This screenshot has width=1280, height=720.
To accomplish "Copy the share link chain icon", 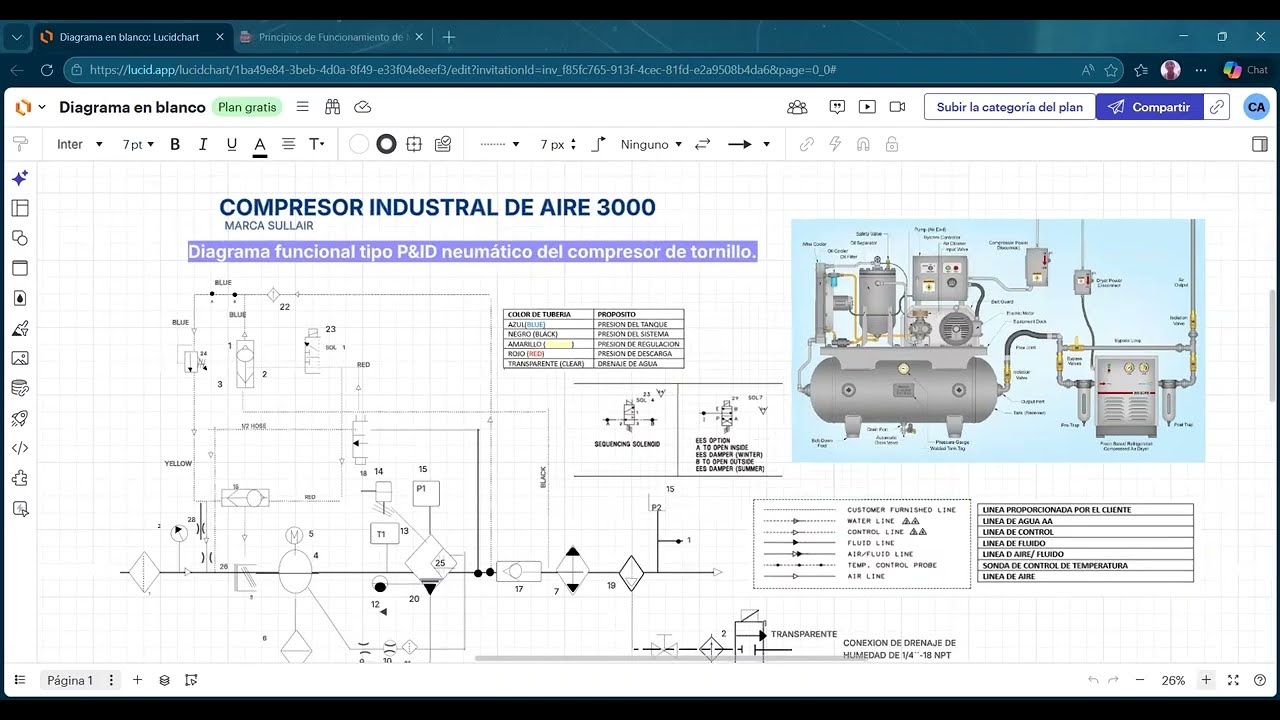I will (1217, 107).
